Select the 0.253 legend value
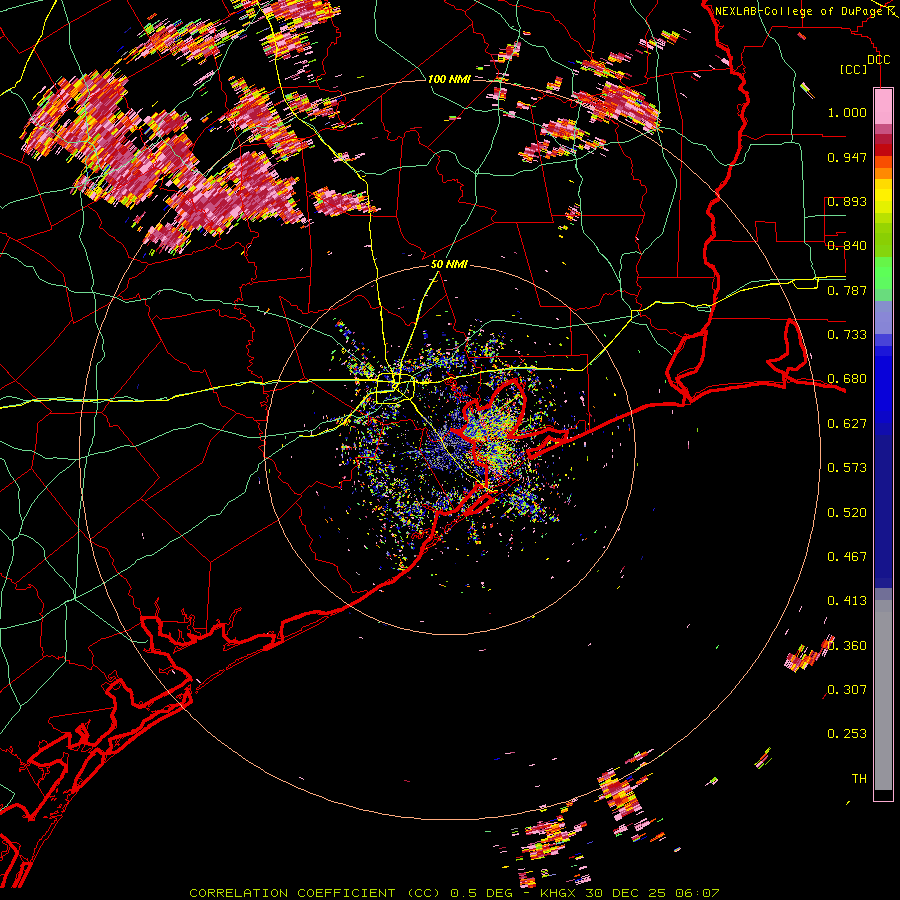900x900 pixels. point(847,734)
